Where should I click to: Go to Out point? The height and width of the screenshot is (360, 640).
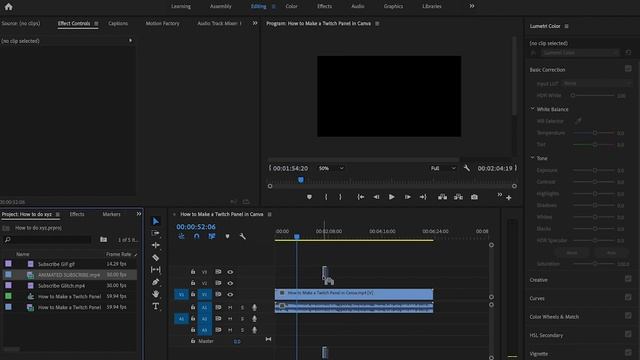(x=423, y=197)
